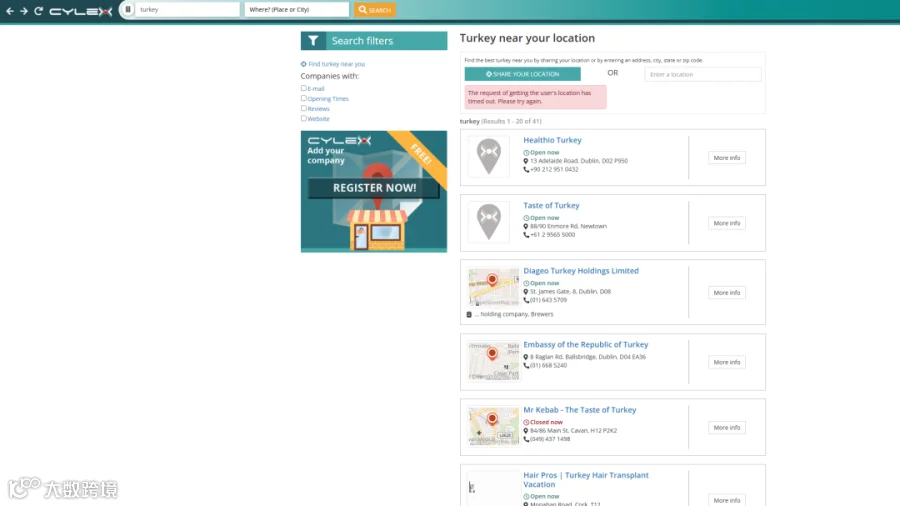Image resolution: width=900 pixels, height=506 pixels.
Task: Enable the Website filter checkbox
Action: click(304, 118)
